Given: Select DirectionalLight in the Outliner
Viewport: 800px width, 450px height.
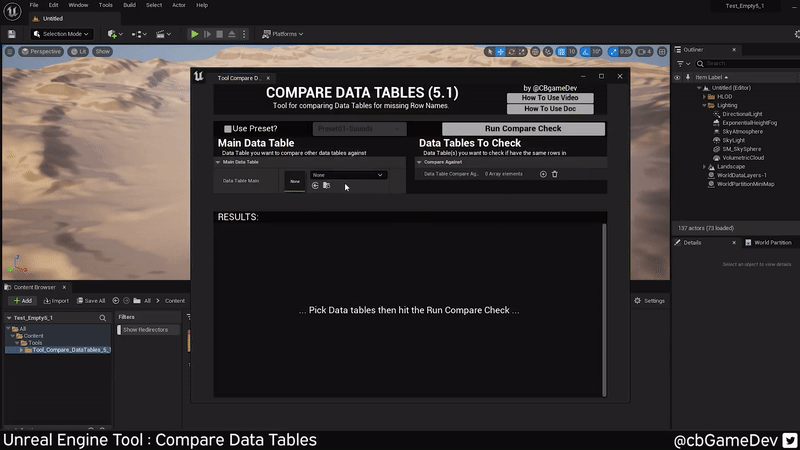Looking at the screenshot, I should point(743,114).
